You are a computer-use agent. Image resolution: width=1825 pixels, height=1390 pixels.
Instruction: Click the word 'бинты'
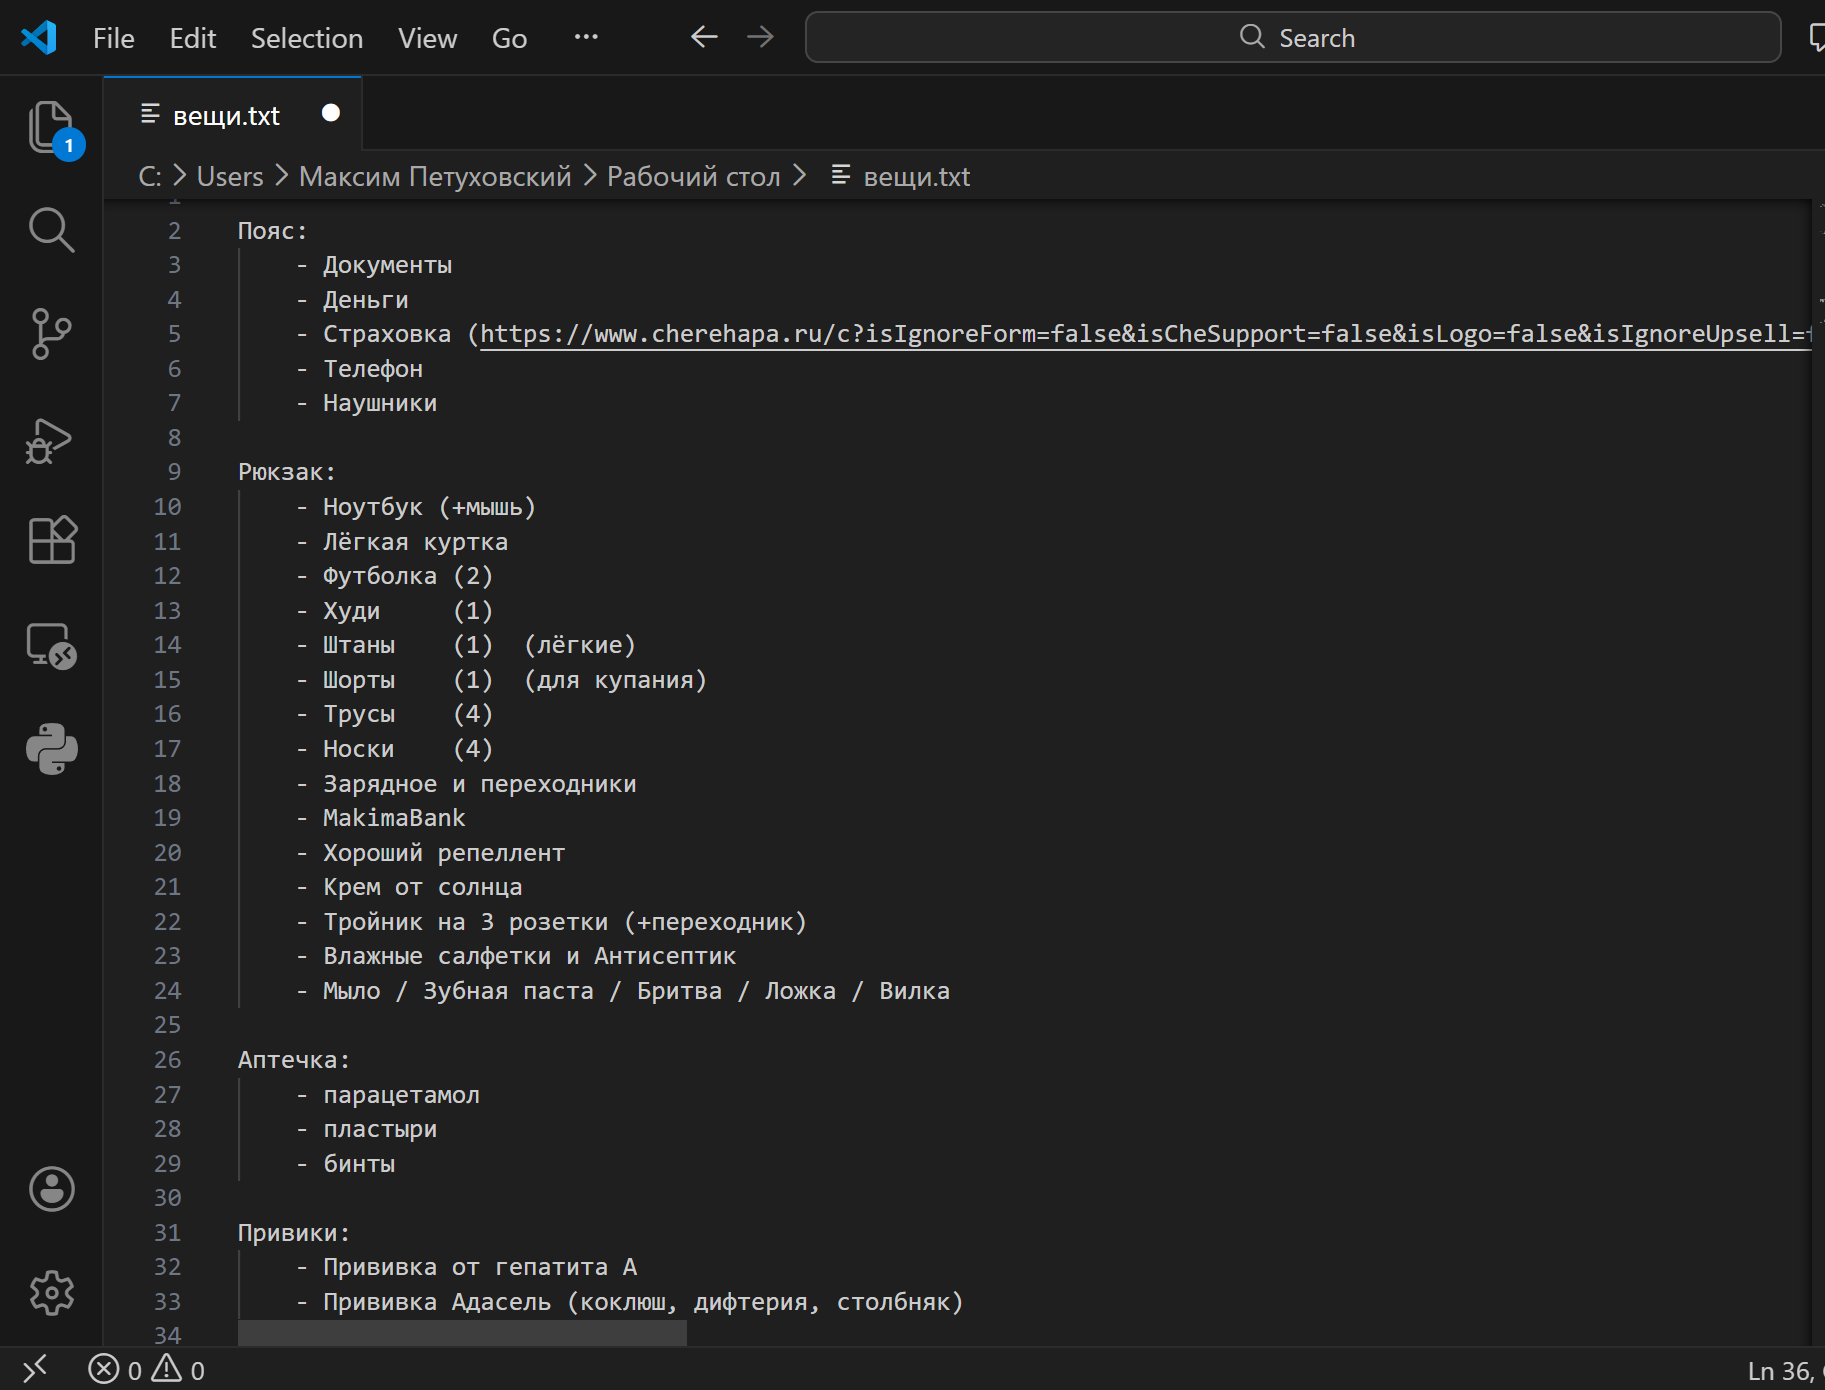tap(359, 1164)
